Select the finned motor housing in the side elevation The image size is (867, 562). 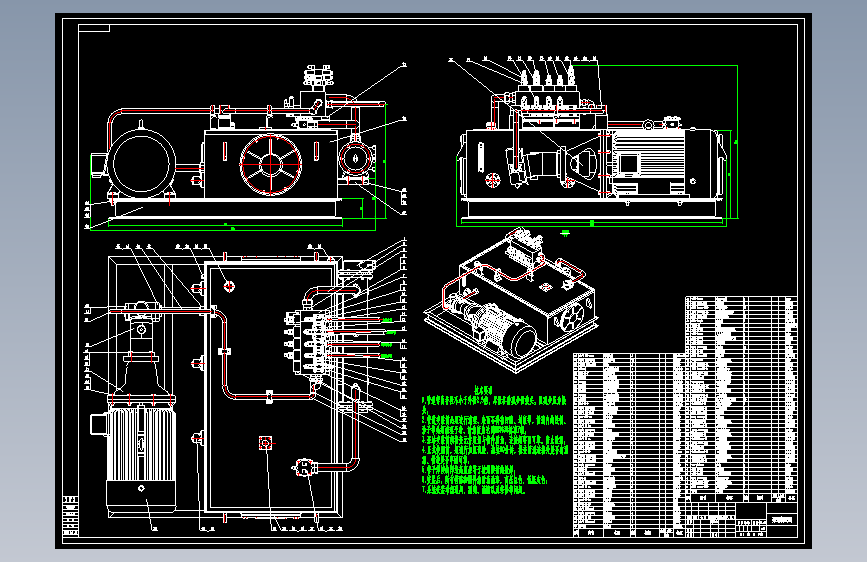coord(649,162)
